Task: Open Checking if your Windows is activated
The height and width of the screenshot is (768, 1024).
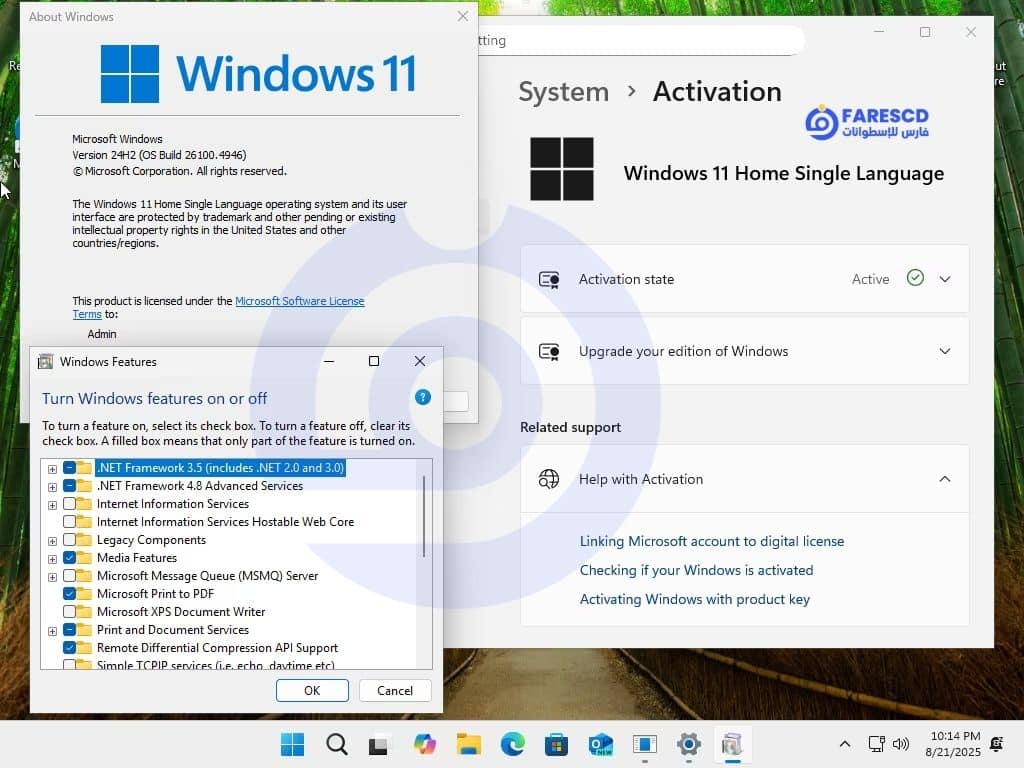Action: coord(696,570)
